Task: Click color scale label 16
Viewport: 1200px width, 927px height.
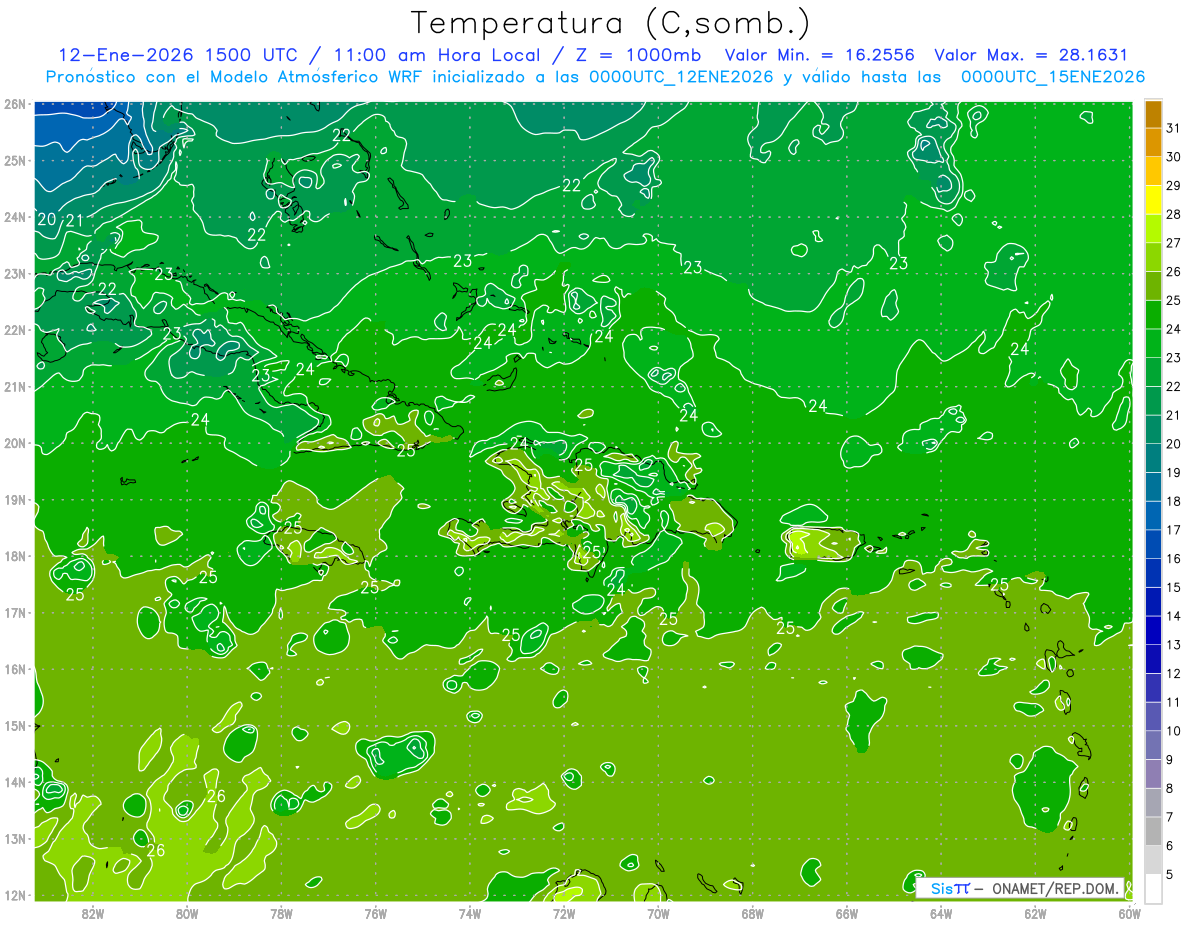Action: [x=1173, y=559]
